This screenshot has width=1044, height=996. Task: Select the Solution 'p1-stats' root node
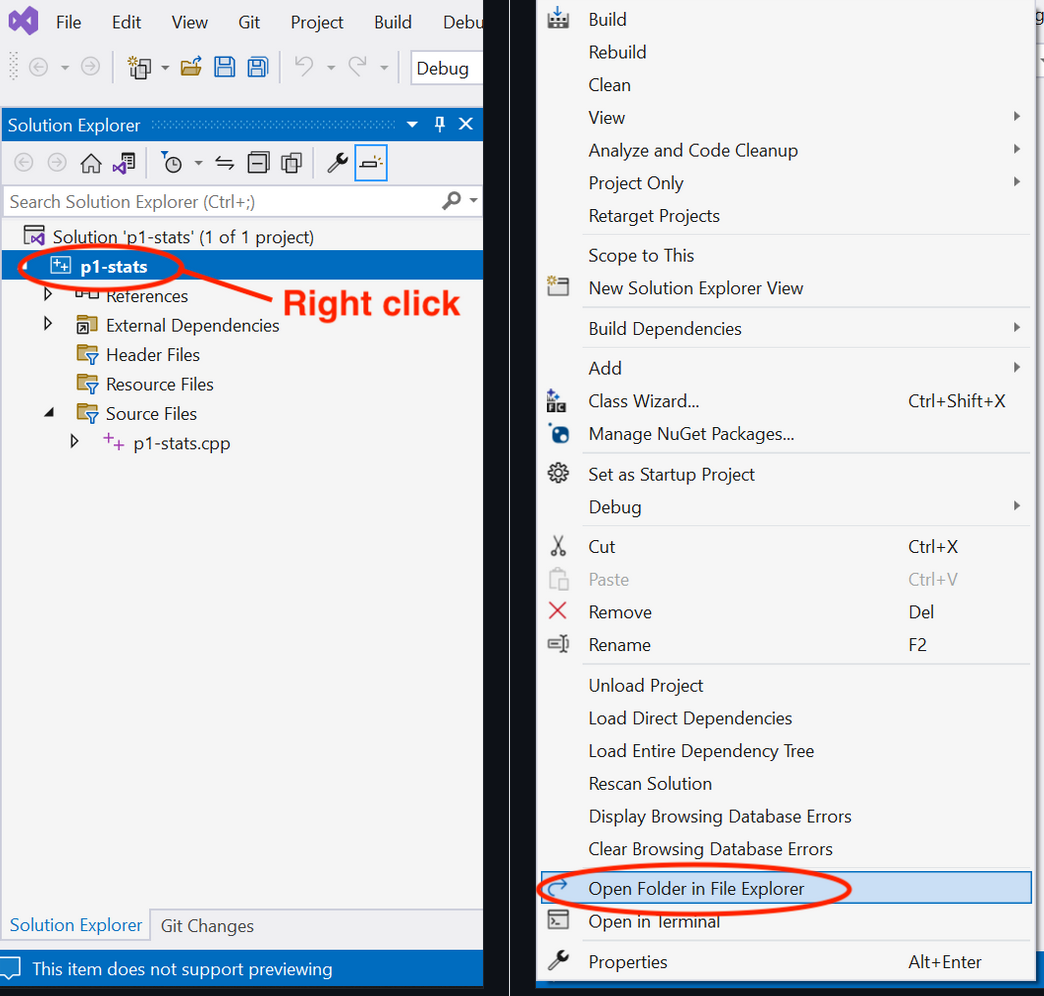(x=183, y=237)
